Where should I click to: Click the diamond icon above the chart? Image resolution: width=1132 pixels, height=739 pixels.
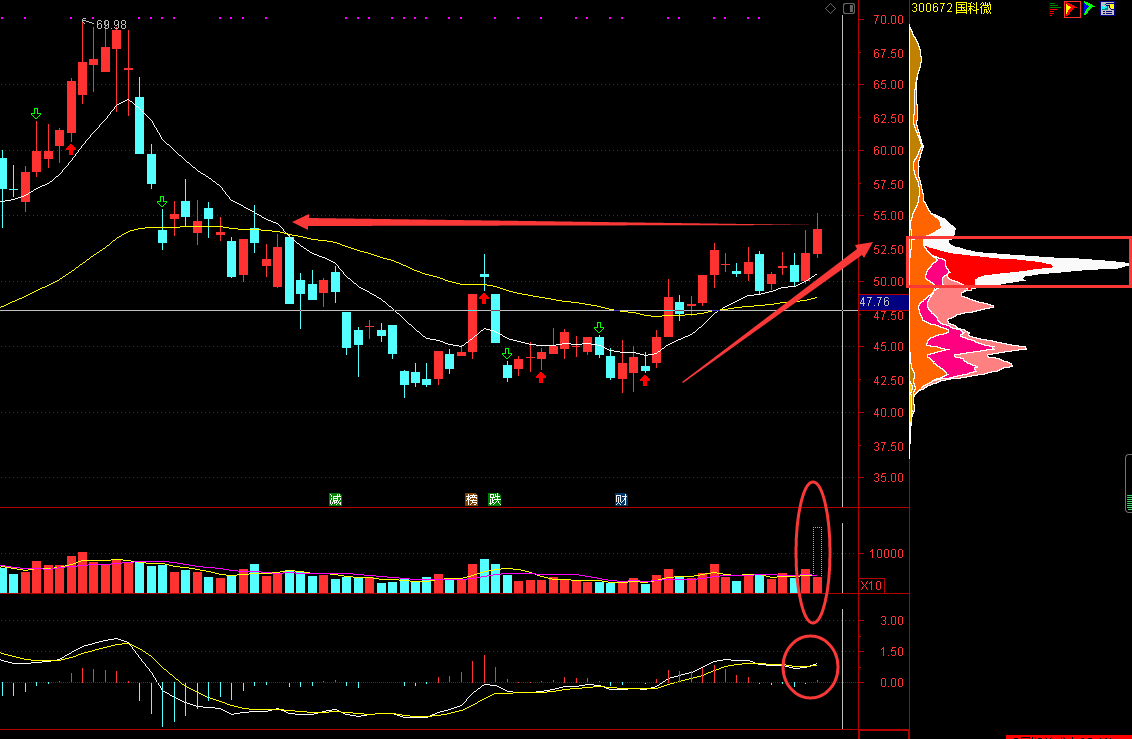pos(830,9)
